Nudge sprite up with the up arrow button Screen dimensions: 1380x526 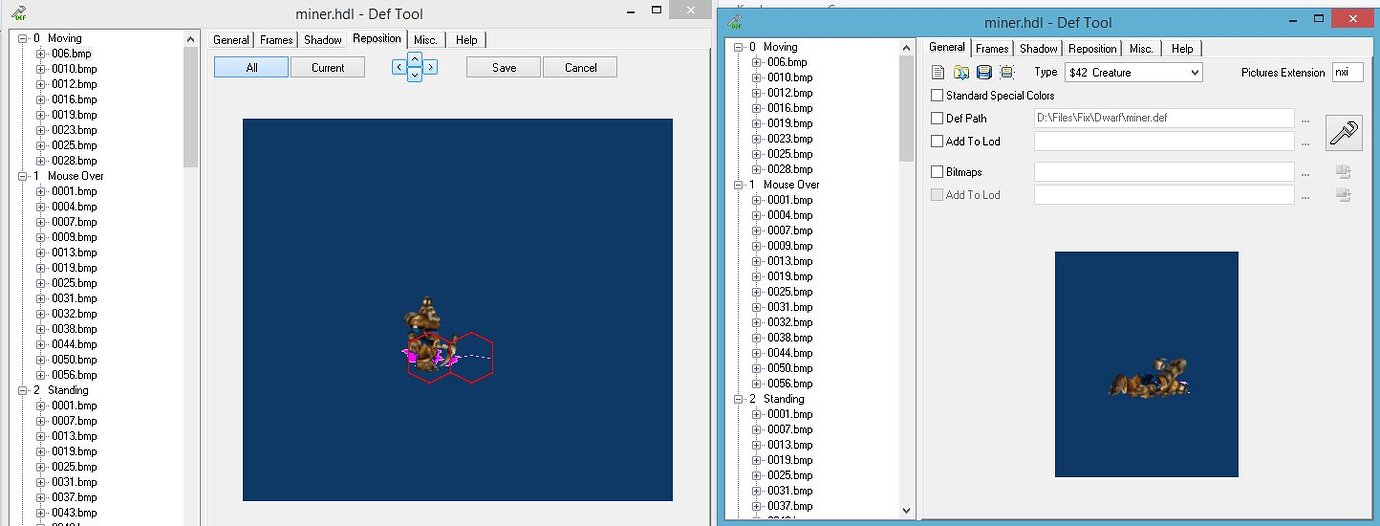(x=414, y=59)
